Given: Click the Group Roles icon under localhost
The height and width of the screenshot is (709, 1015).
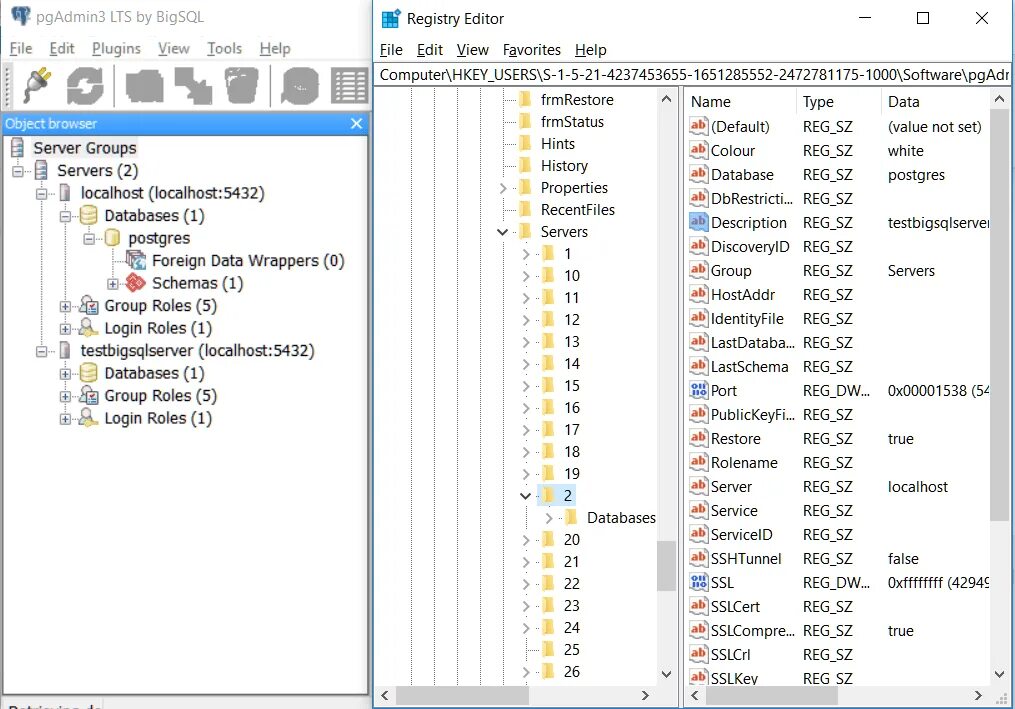Looking at the screenshot, I should tap(89, 305).
